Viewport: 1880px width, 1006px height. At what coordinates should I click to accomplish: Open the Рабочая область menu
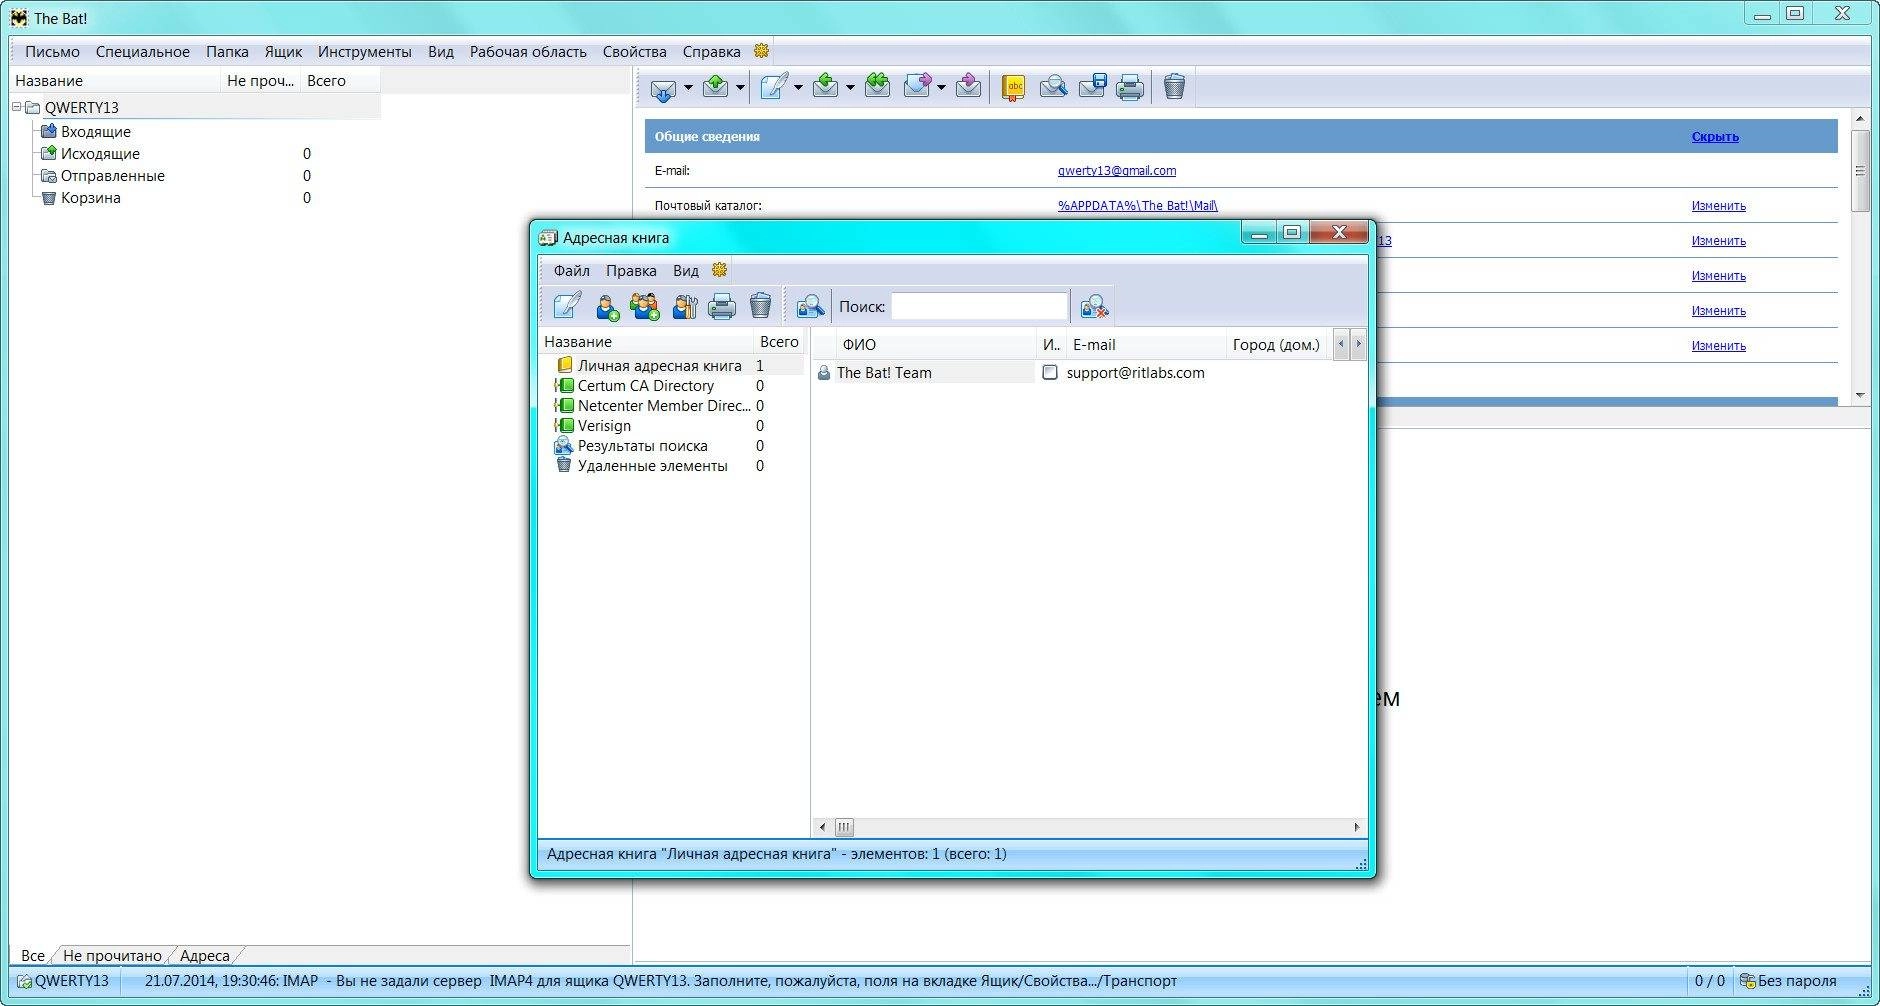(x=528, y=52)
